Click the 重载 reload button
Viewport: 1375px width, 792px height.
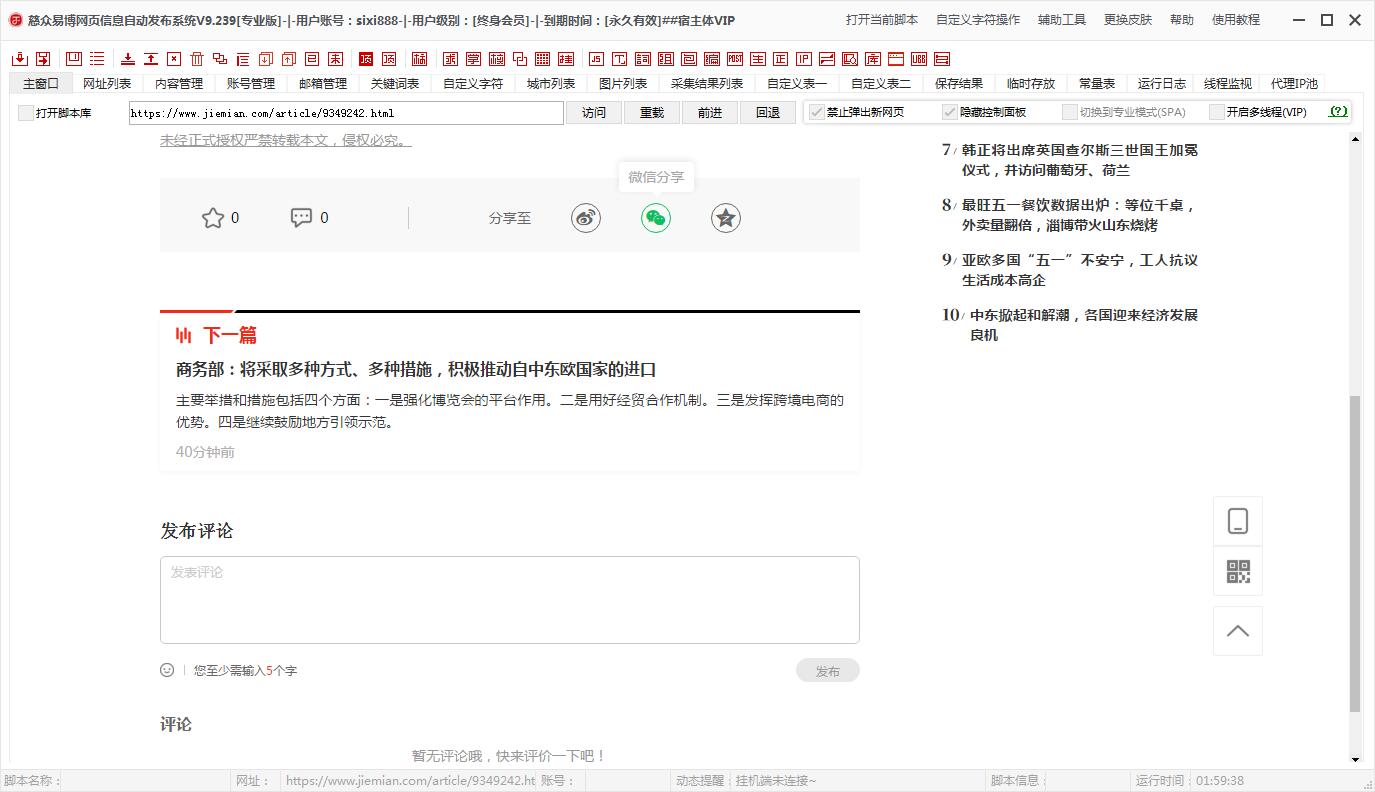point(652,113)
